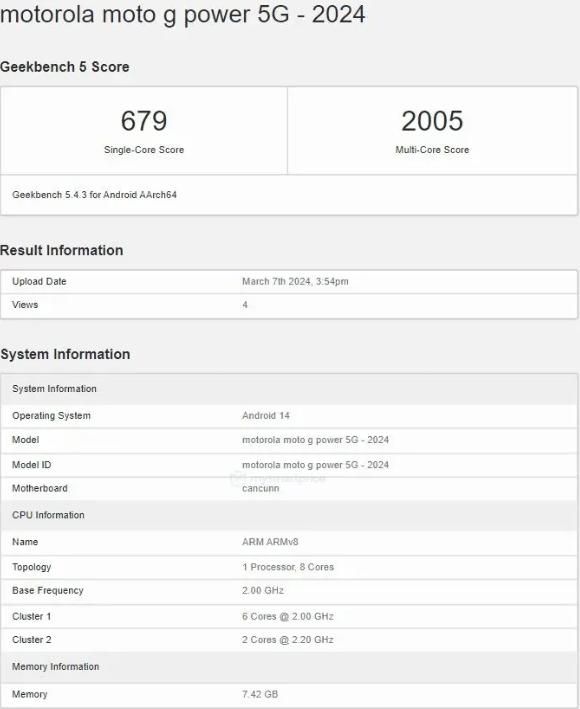Click the 679 single-core score value

[x=144, y=121]
